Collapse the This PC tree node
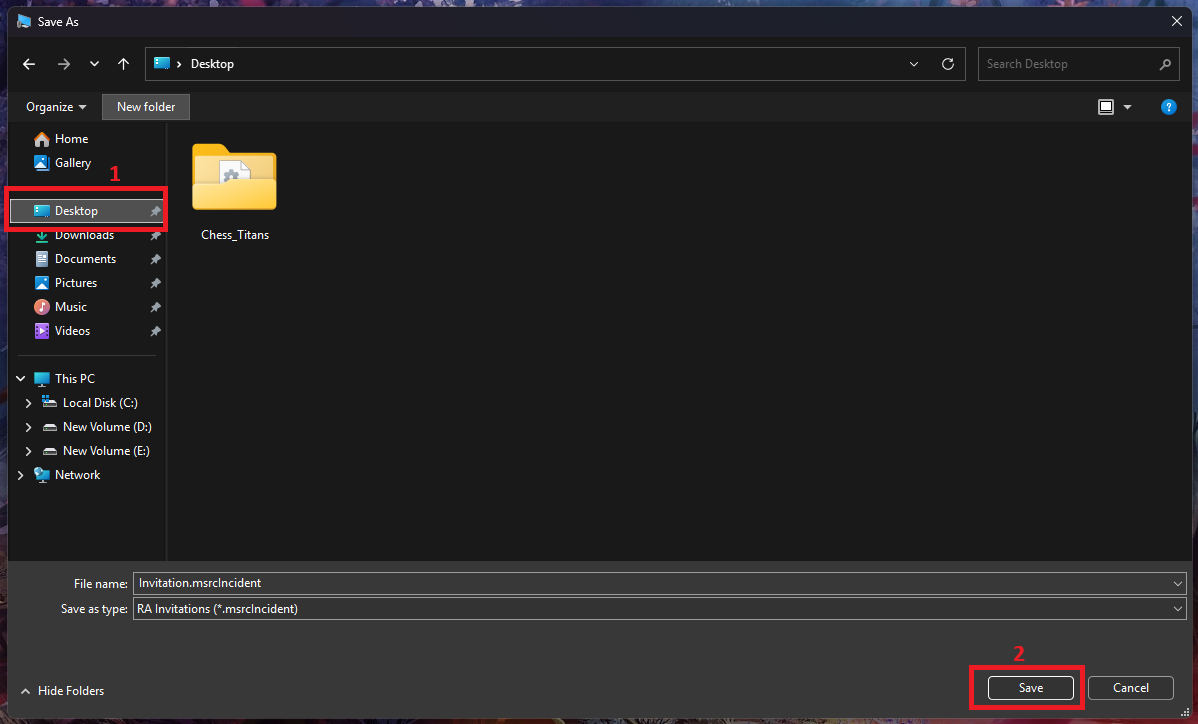 [x=21, y=379]
